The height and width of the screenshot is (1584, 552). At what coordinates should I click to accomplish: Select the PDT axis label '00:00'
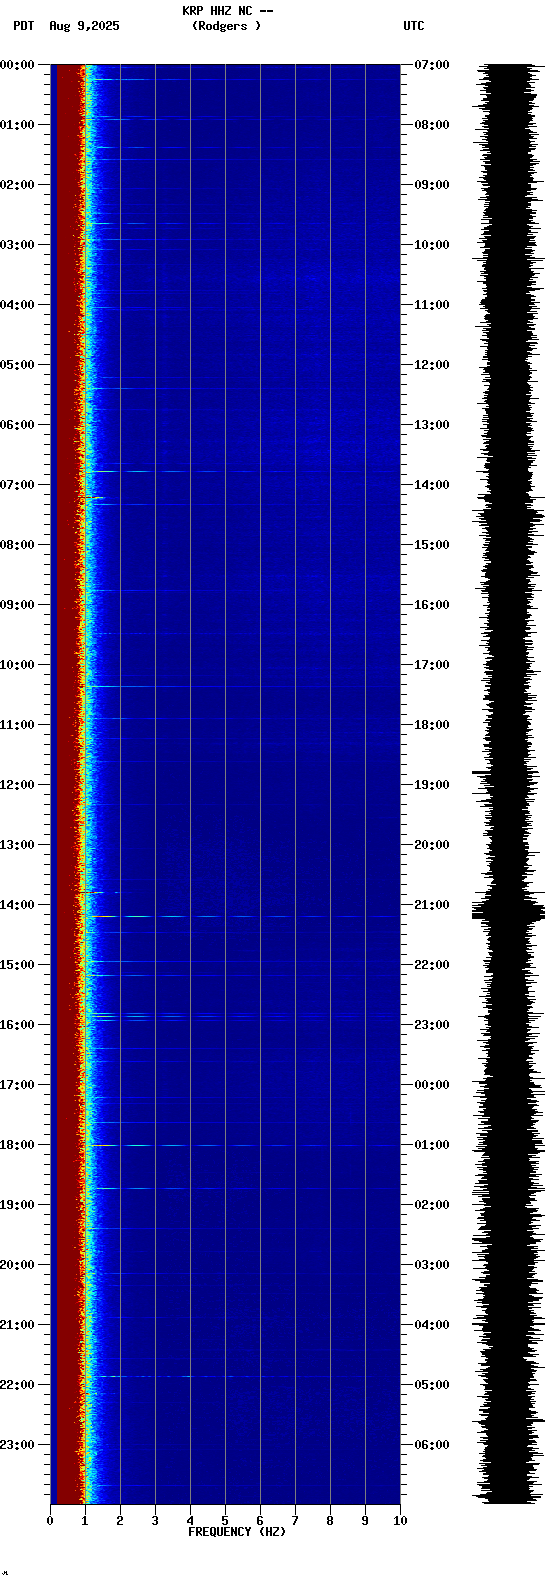tap(17, 65)
